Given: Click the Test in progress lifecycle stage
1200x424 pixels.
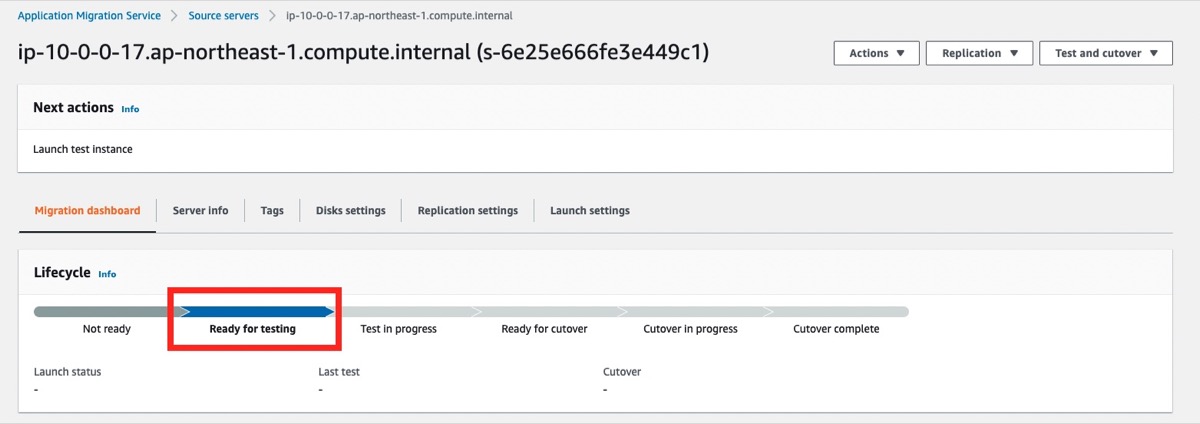Looking at the screenshot, I should click(398, 329).
